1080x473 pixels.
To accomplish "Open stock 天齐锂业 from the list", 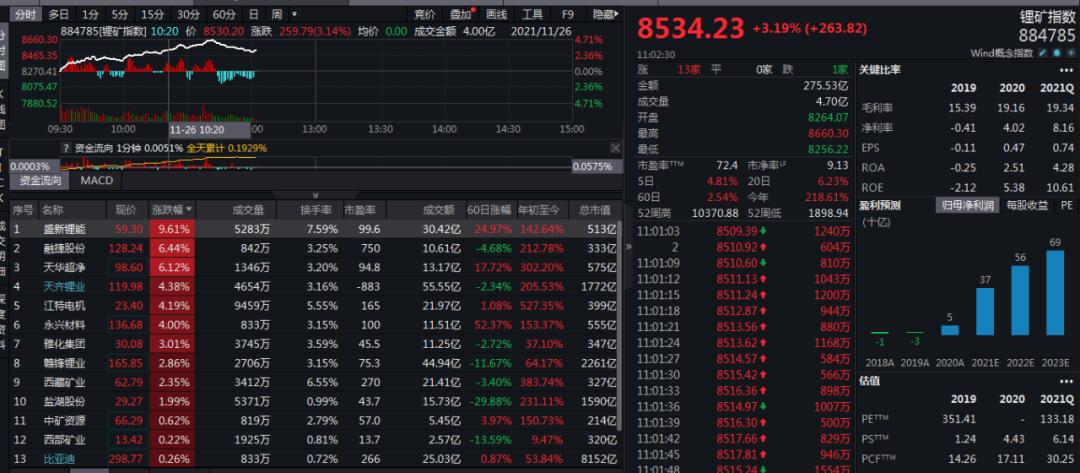I will coord(65,286).
